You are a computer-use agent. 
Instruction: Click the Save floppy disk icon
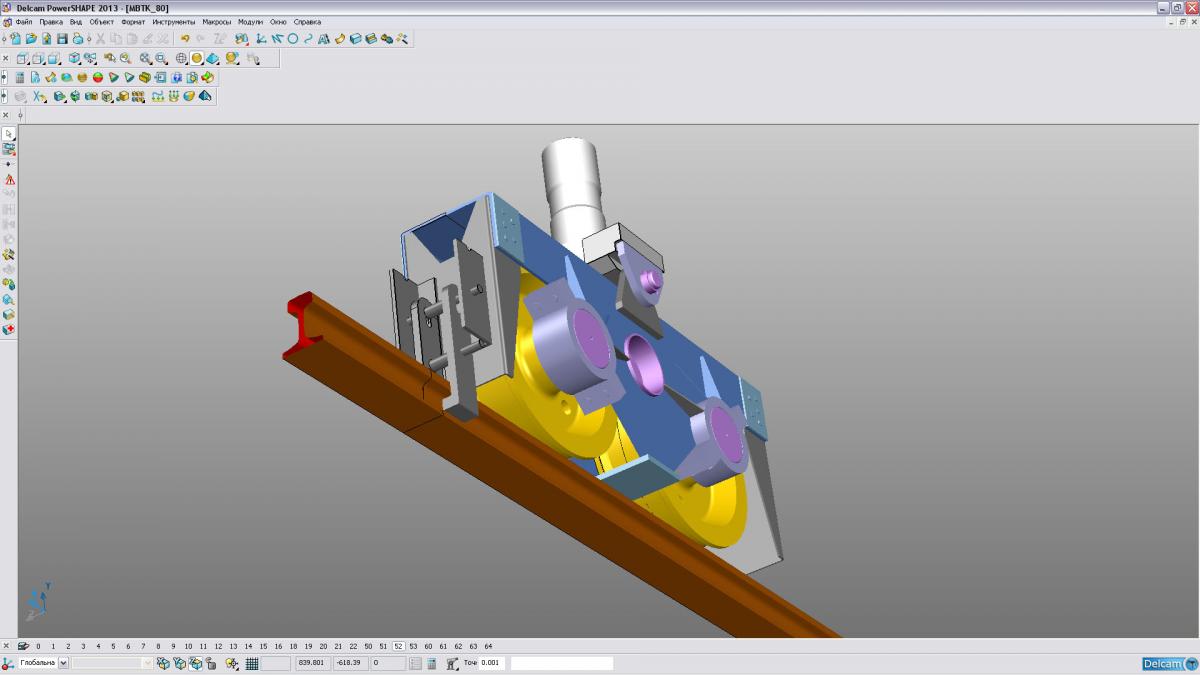tap(62, 38)
